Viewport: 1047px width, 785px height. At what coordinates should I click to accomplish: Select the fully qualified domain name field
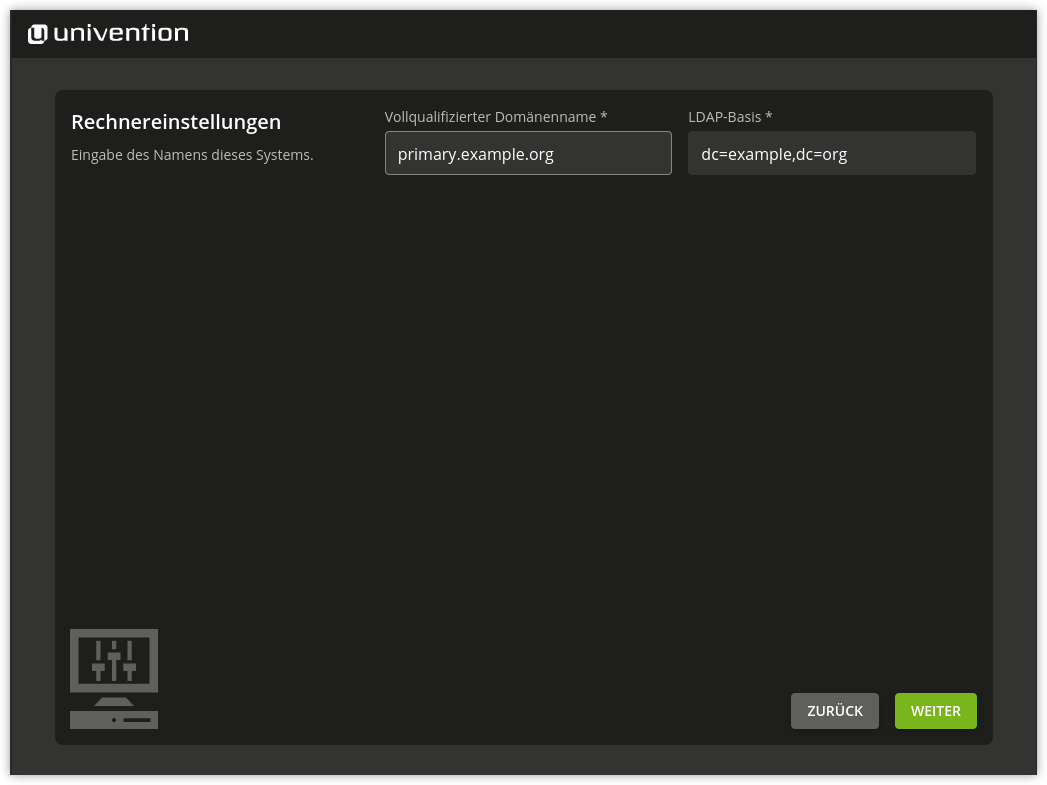(x=528, y=153)
